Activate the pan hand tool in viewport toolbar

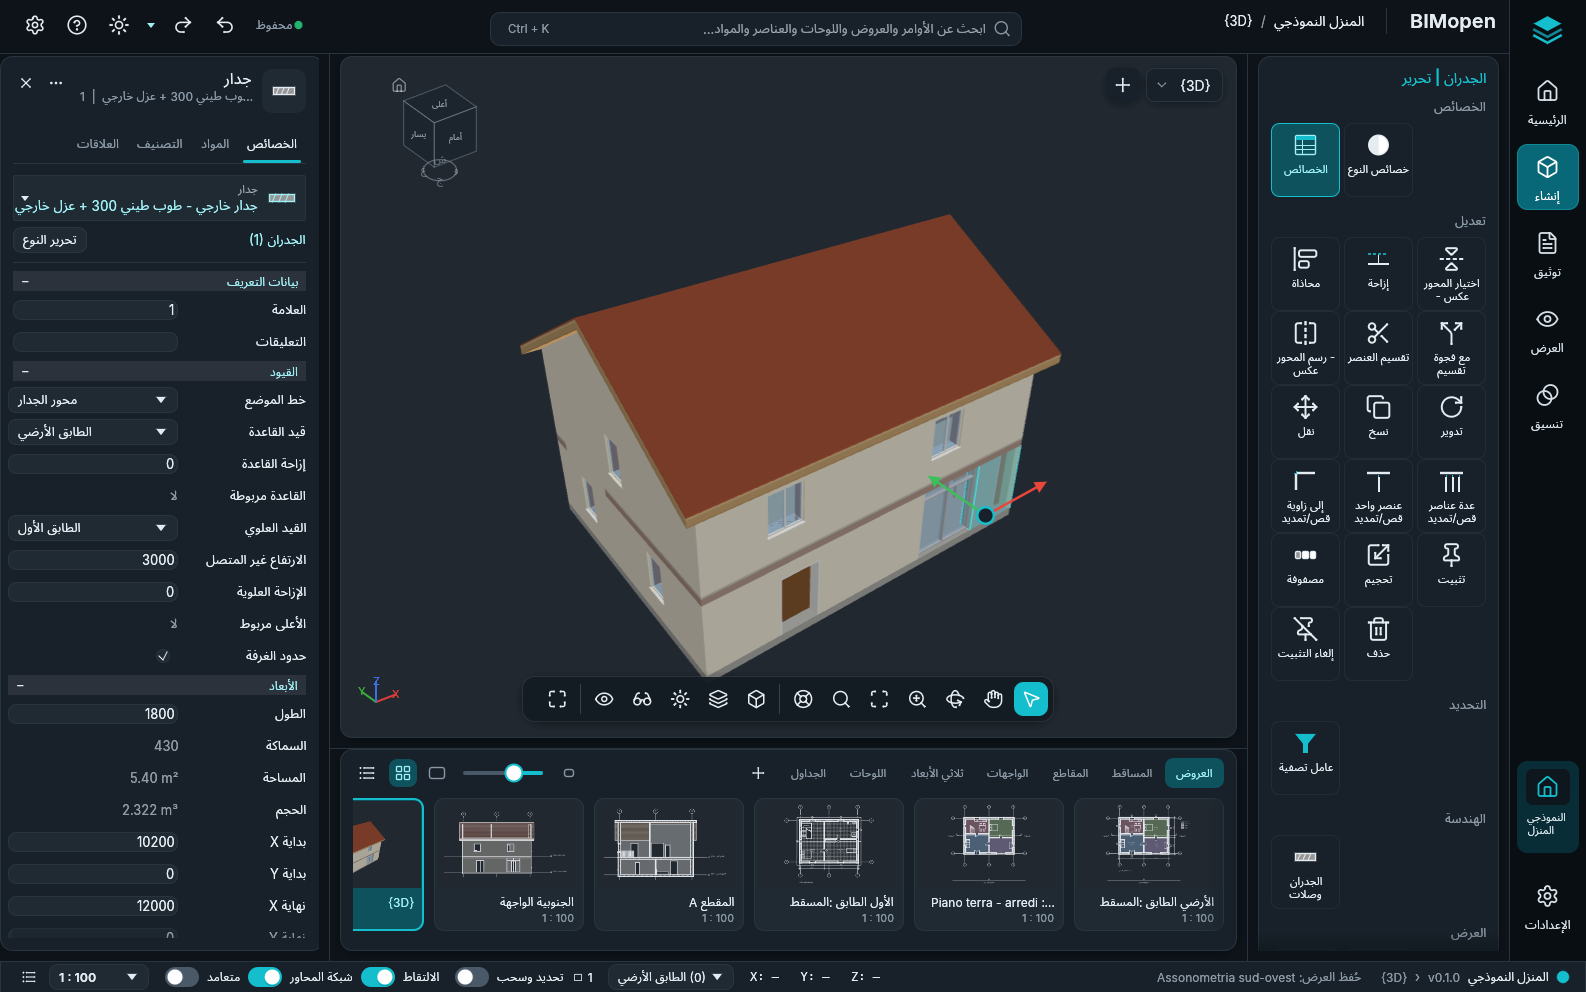993,699
